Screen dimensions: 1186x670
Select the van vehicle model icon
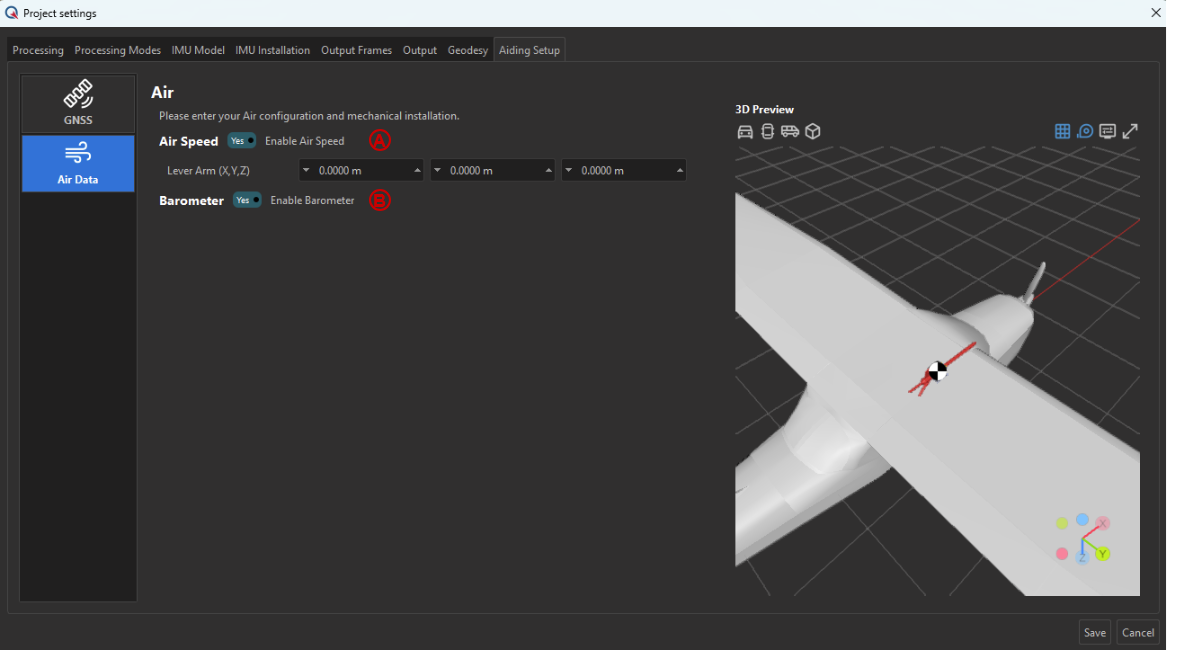789,131
